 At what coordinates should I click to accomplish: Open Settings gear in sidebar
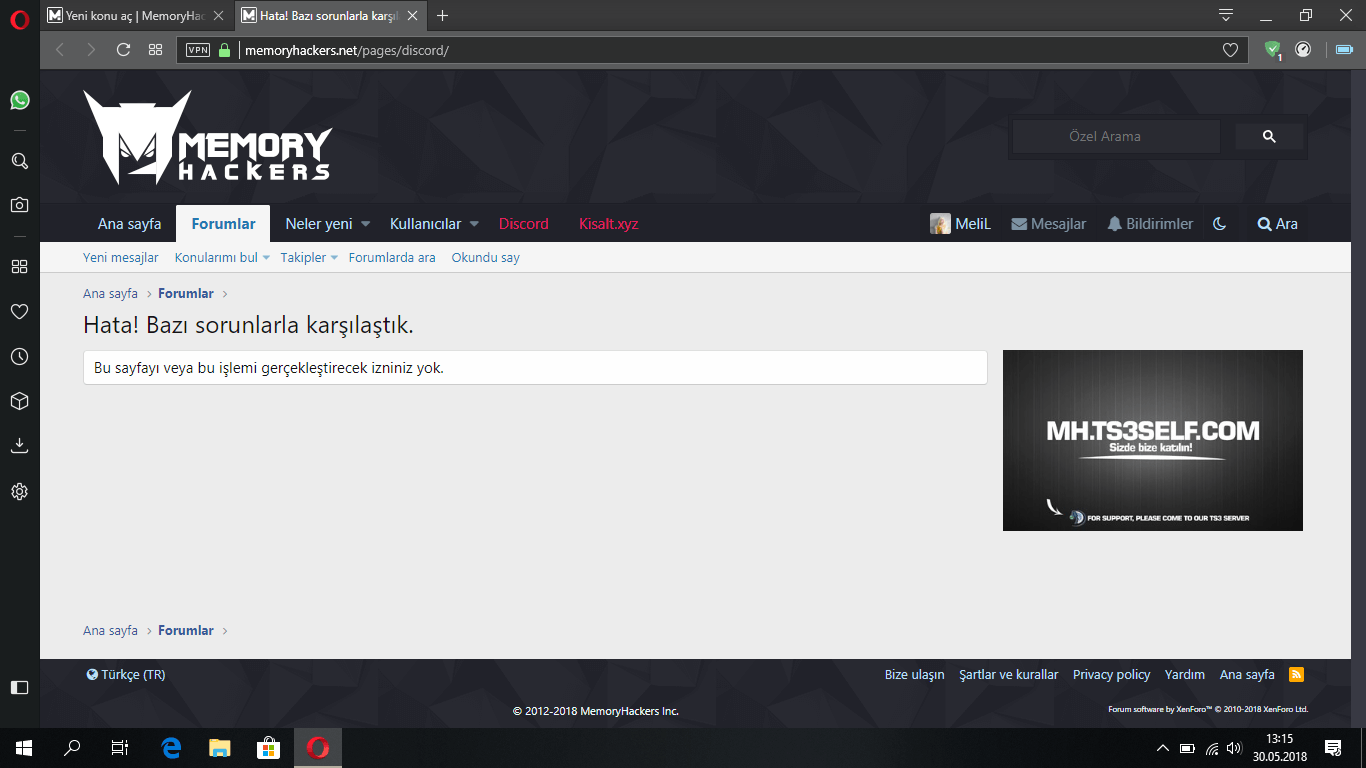[x=19, y=491]
